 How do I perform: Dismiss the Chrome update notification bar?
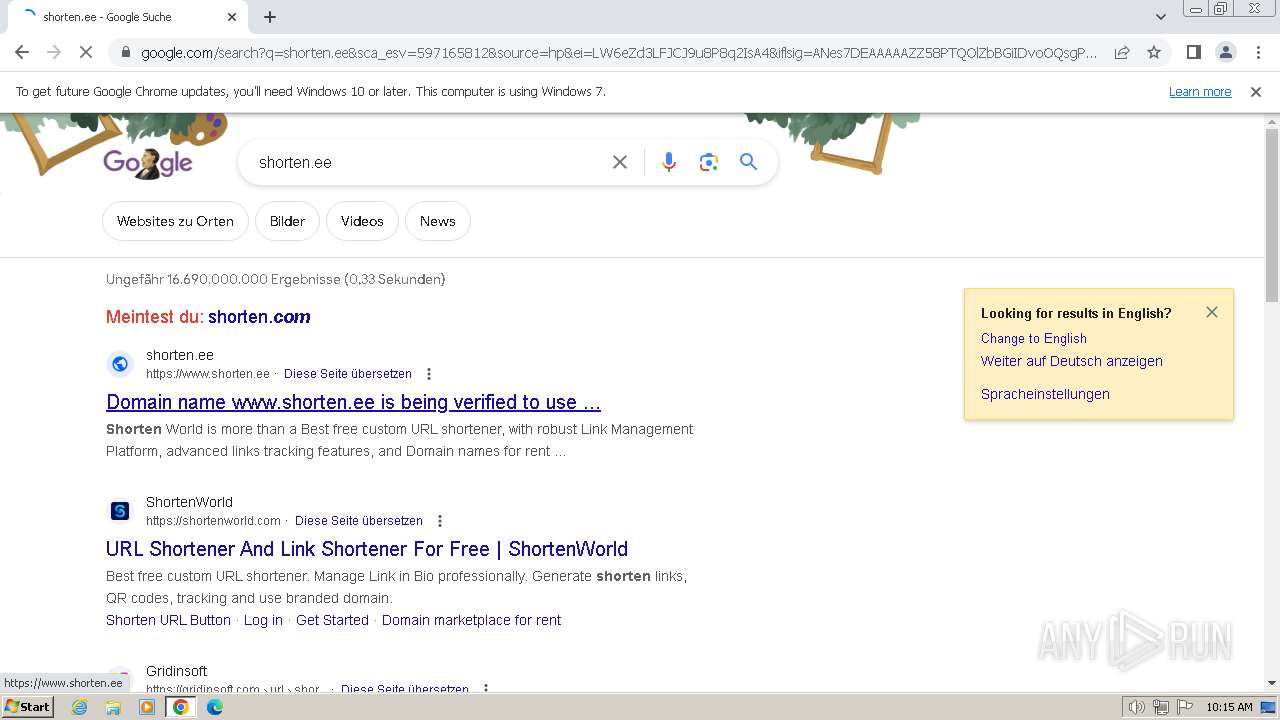1256,91
